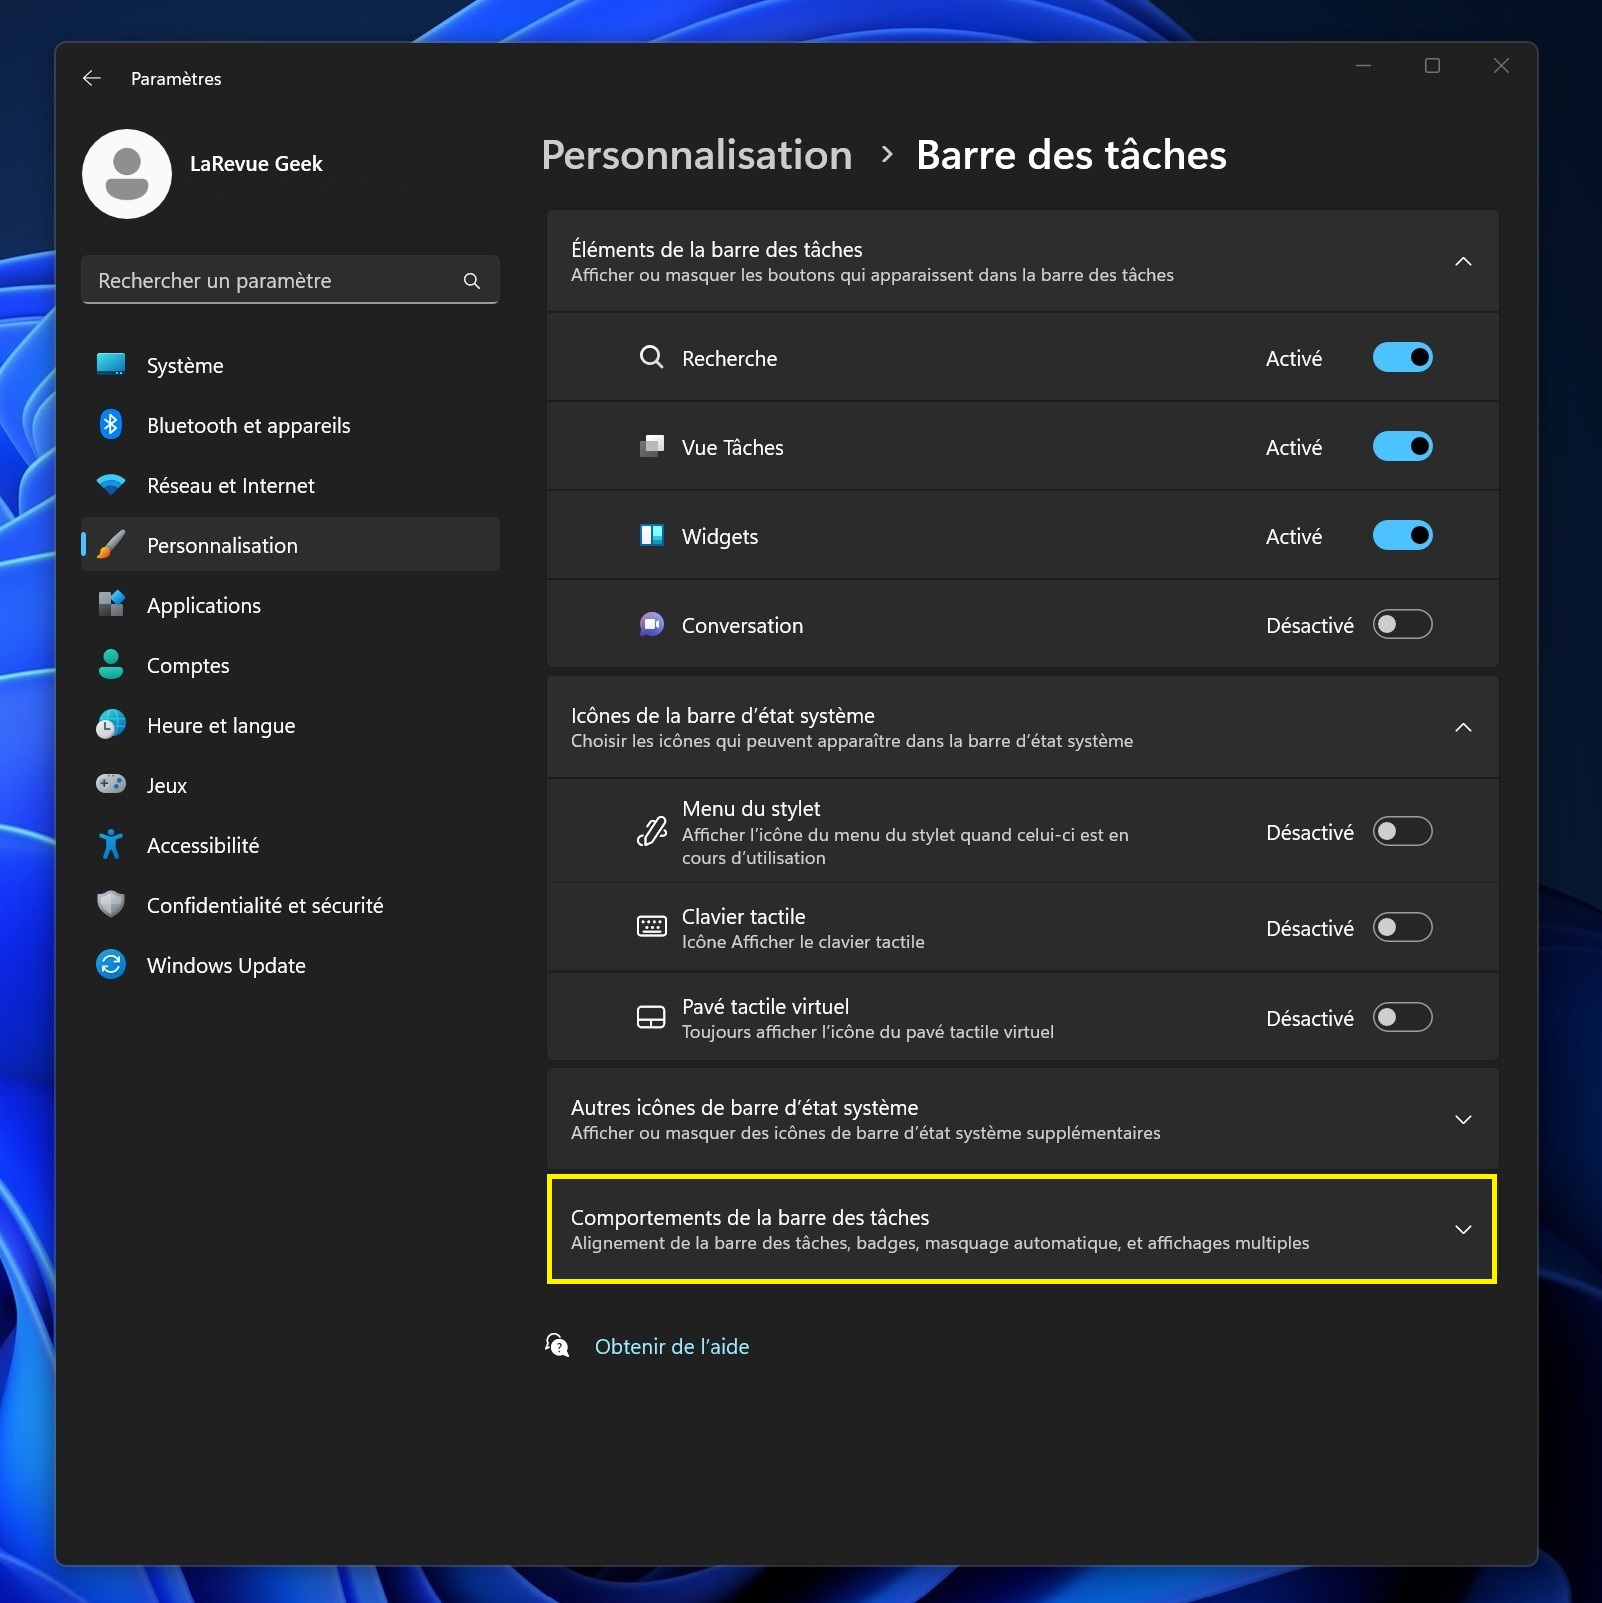1602x1603 pixels.
Task: Click the back arrow in Paramètres
Action: click(92, 78)
